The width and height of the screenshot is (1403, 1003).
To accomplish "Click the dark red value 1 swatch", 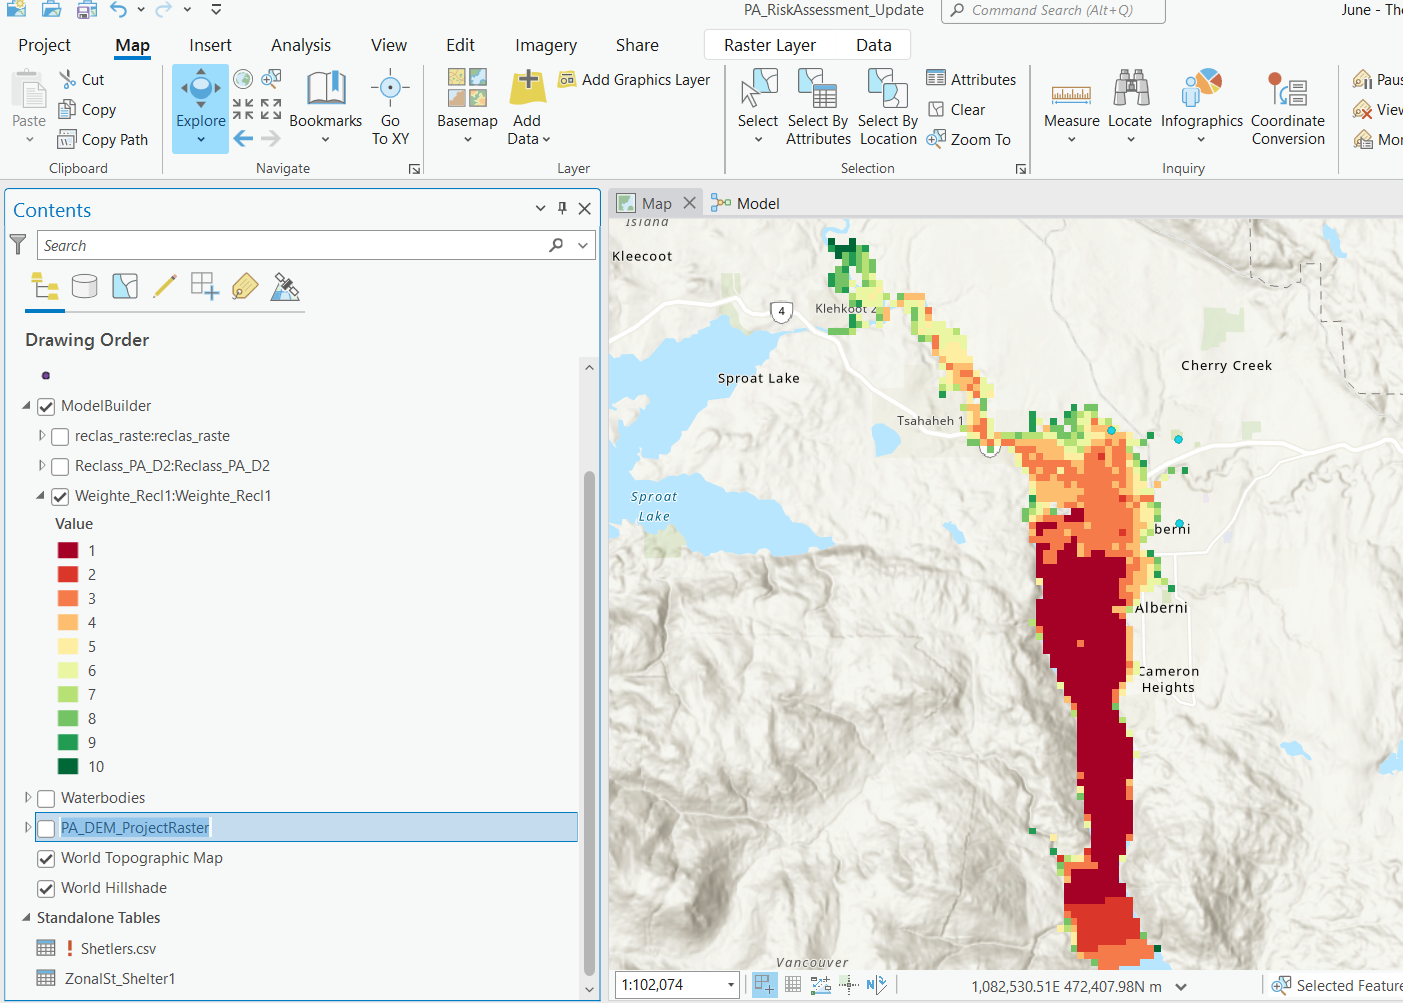I will 68,551.
